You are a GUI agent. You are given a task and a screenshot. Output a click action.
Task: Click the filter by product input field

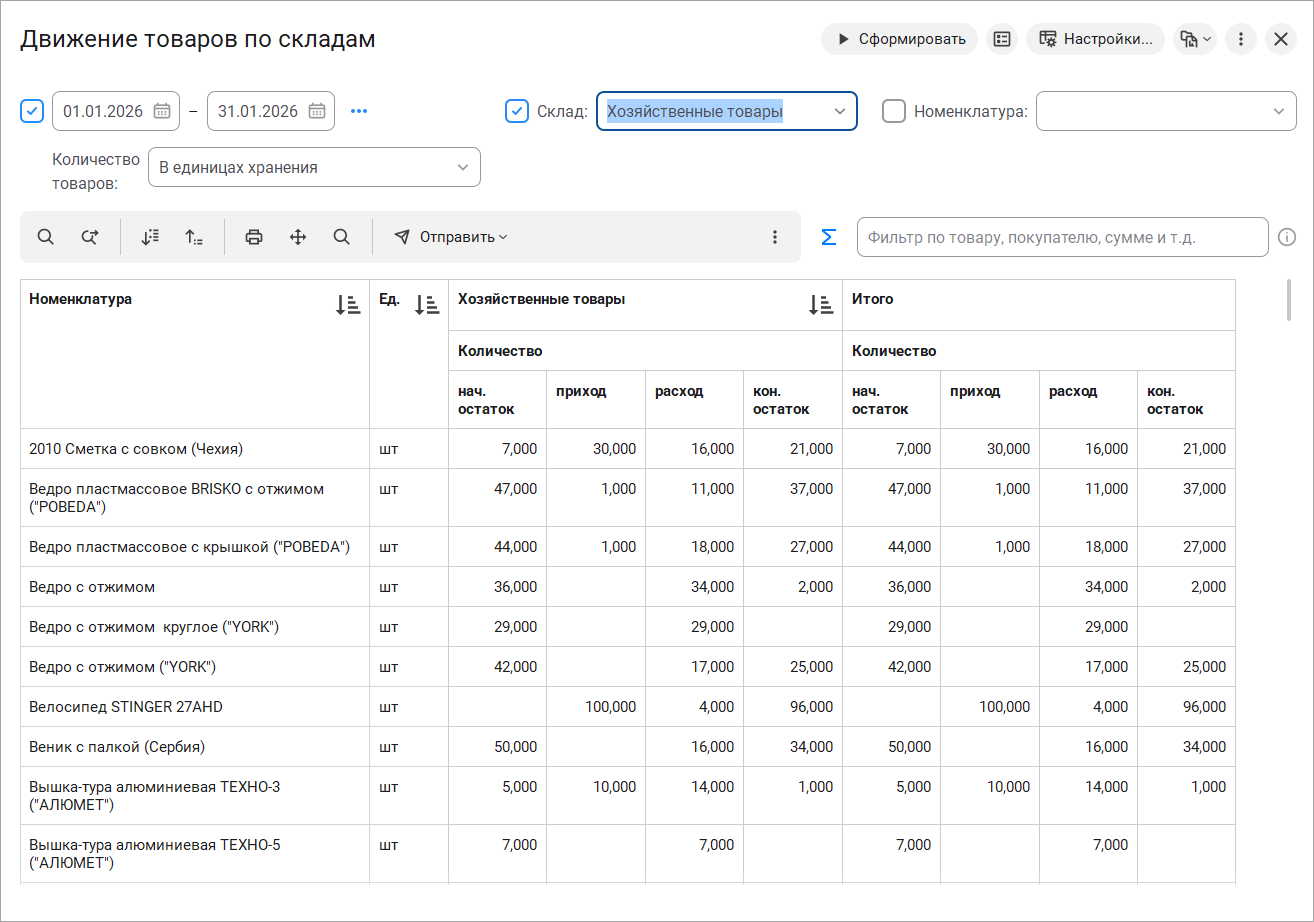point(1062,237)
